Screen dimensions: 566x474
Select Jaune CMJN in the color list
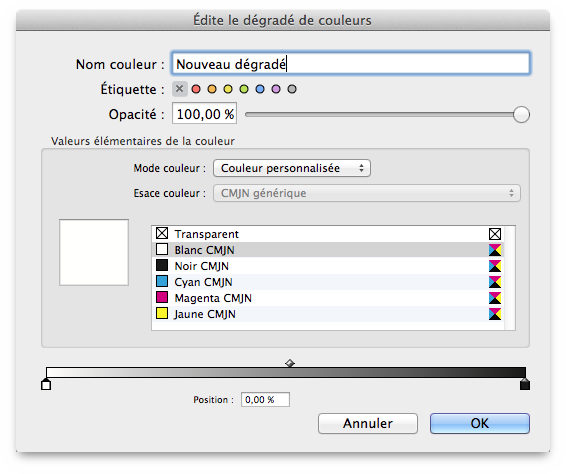[328, 314]
